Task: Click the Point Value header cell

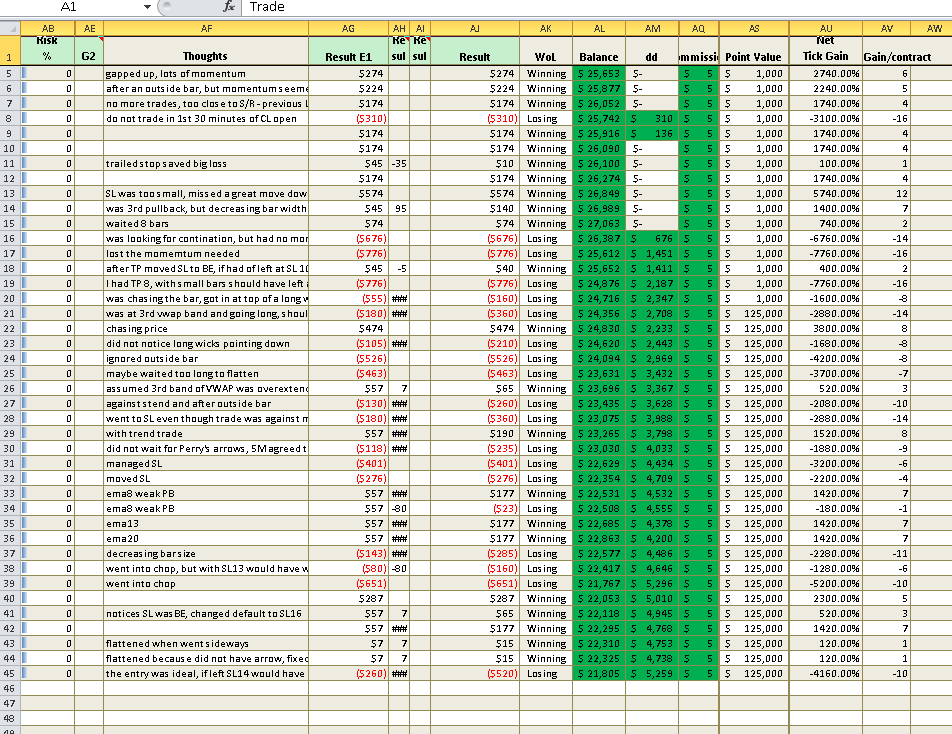Action: click(x=753, y=50)
